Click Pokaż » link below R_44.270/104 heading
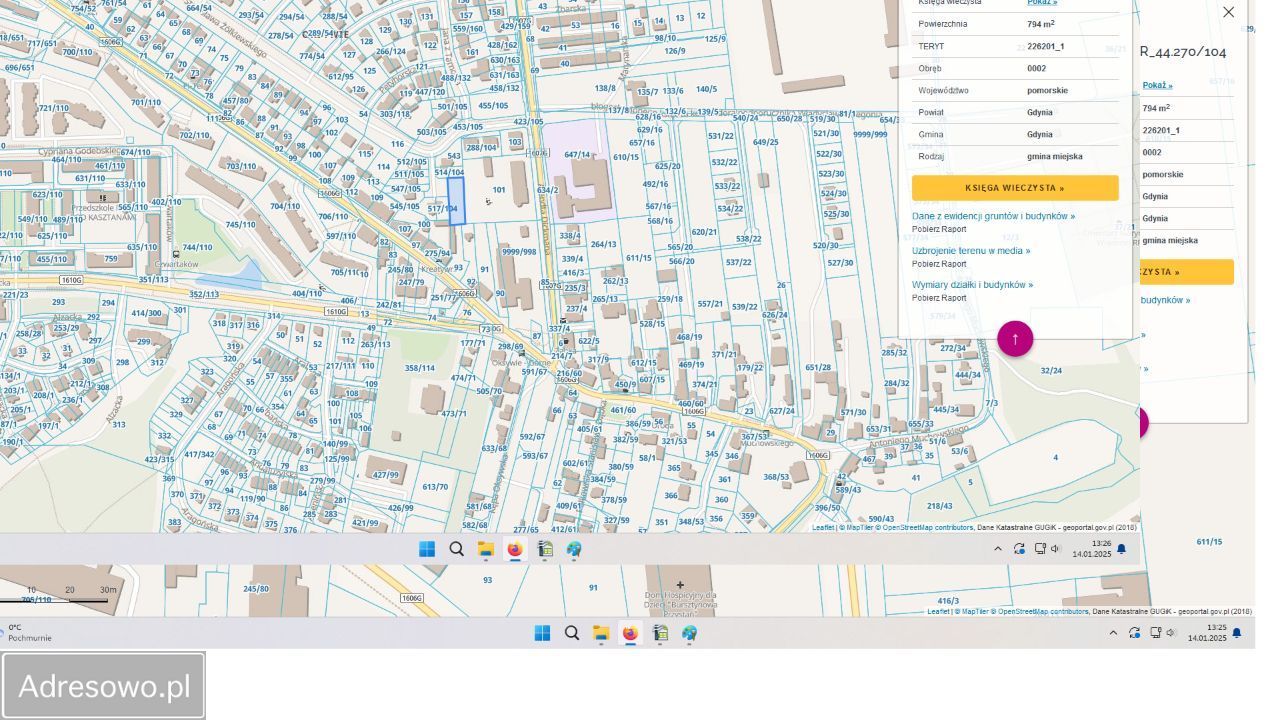 (1158, 85)
